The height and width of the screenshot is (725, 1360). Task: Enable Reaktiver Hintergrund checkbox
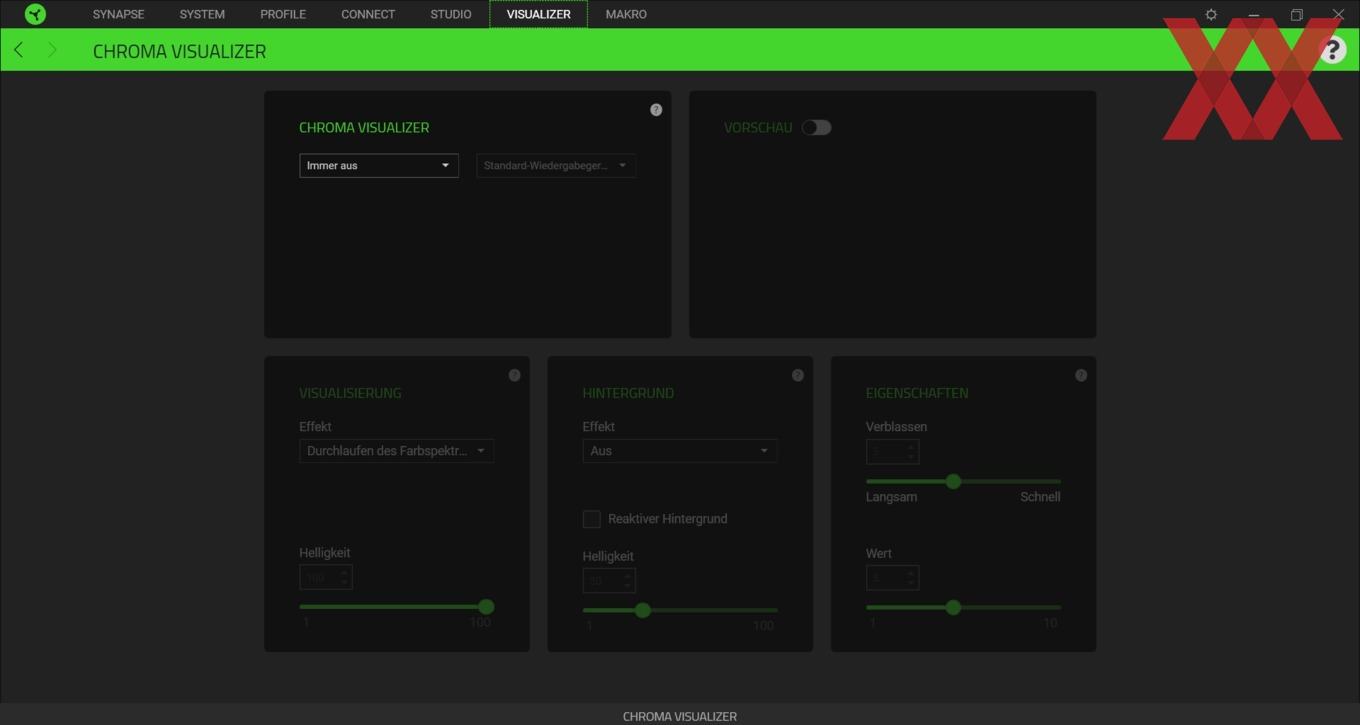592,519
